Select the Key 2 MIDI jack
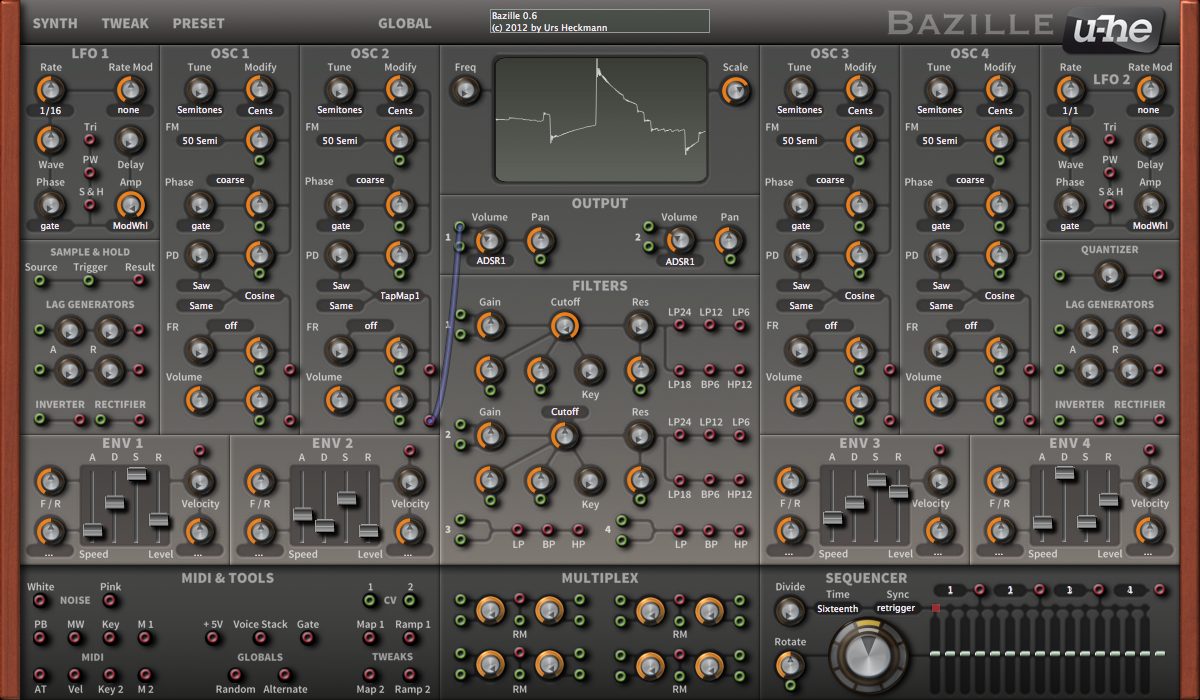 point(110,675)
